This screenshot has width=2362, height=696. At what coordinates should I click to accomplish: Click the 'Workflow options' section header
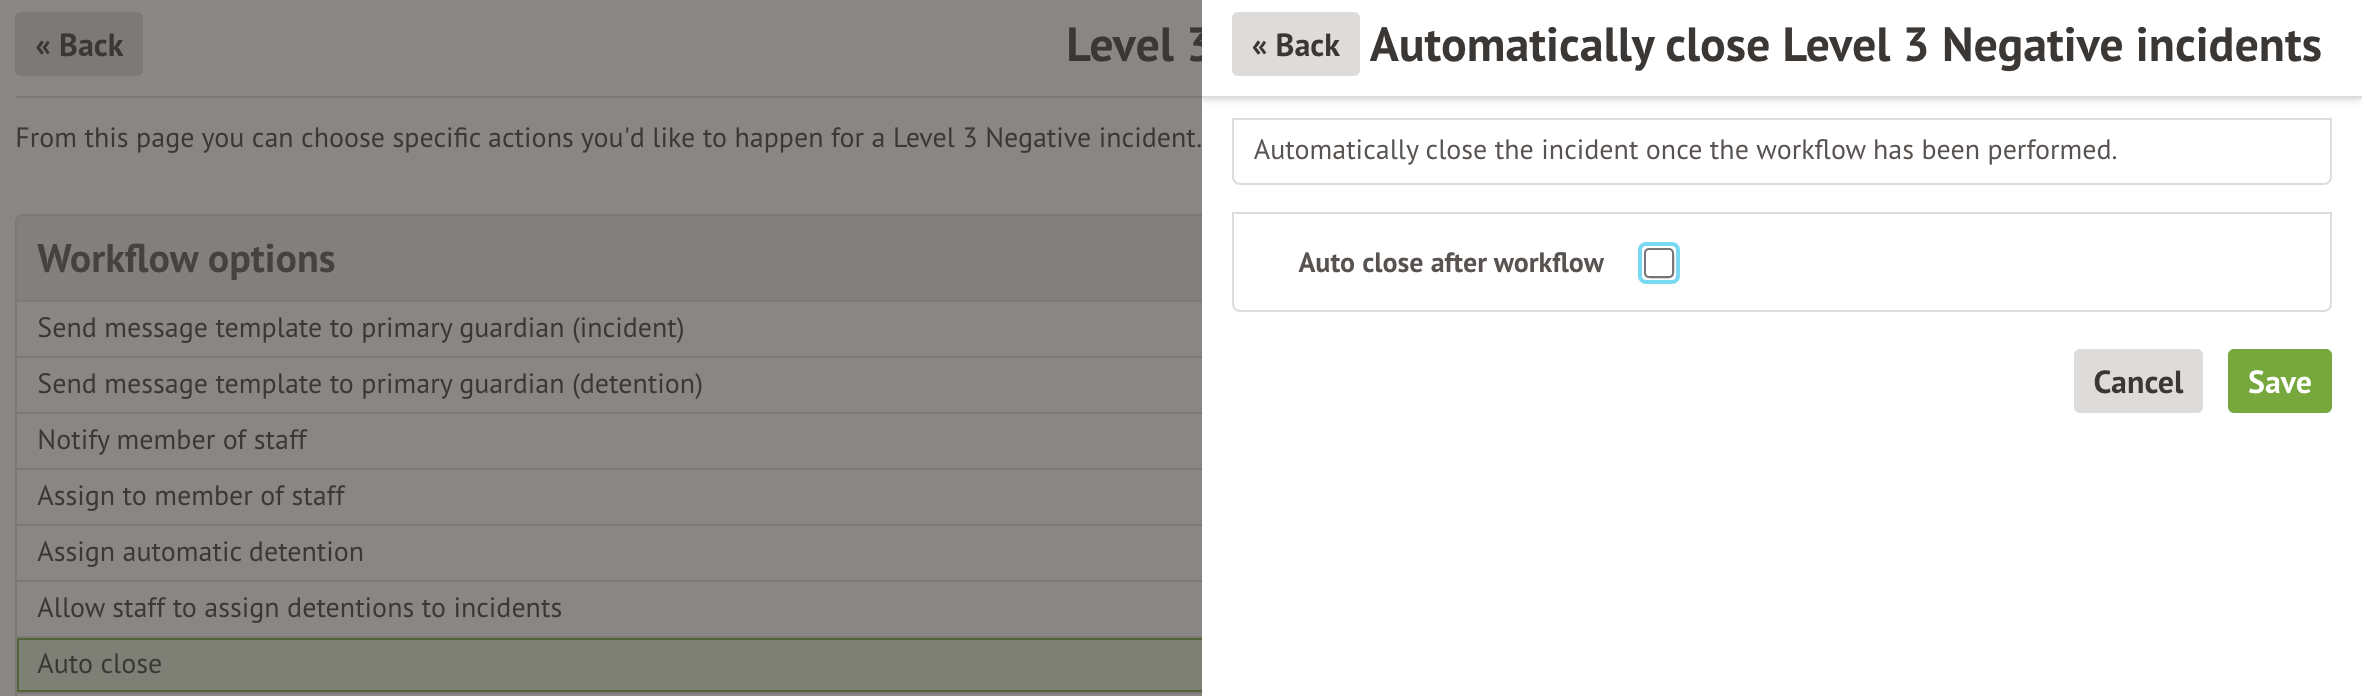coord(186,259)
